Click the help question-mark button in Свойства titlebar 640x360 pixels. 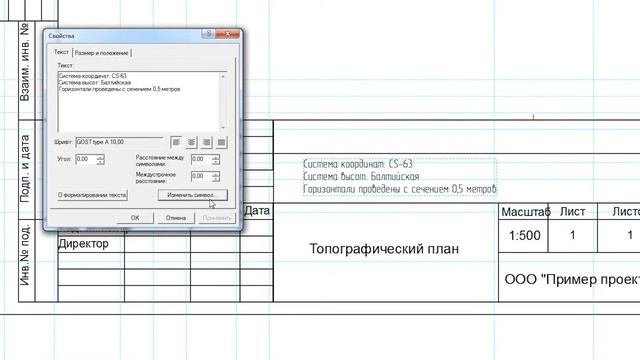(209, 33)
